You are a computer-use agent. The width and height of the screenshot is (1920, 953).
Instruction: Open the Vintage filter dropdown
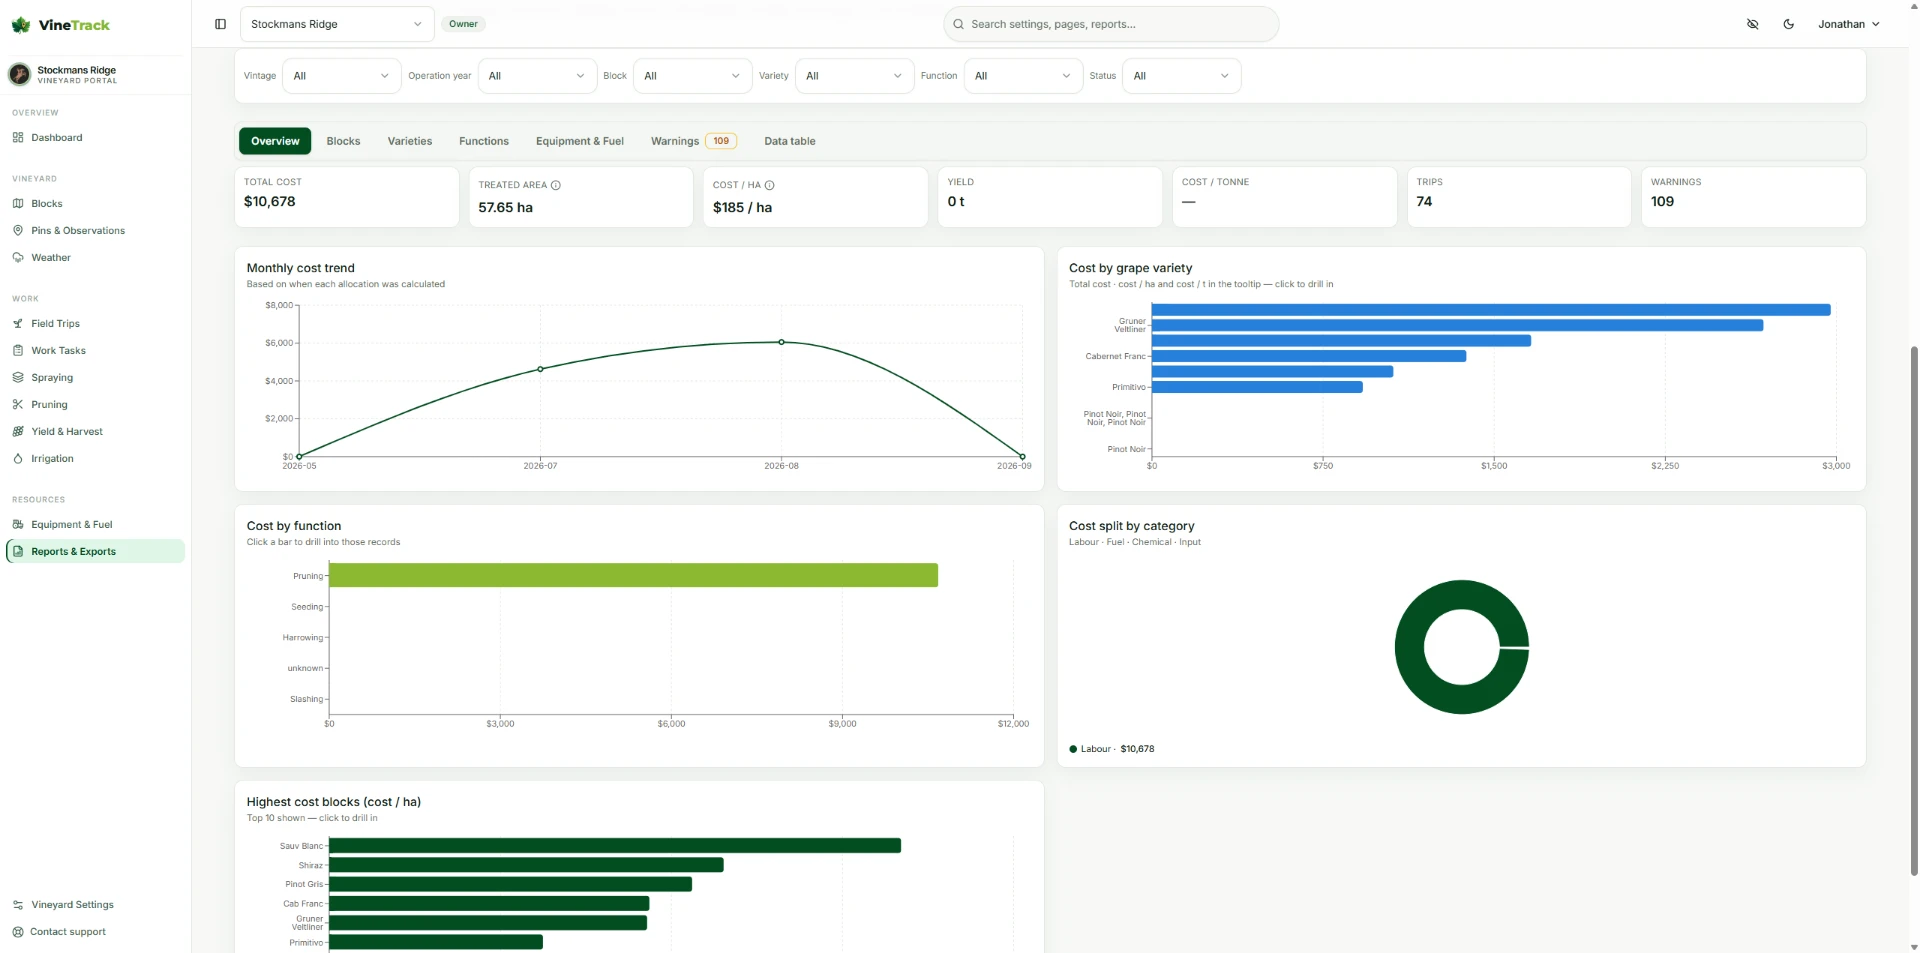[x=341, y=76]
